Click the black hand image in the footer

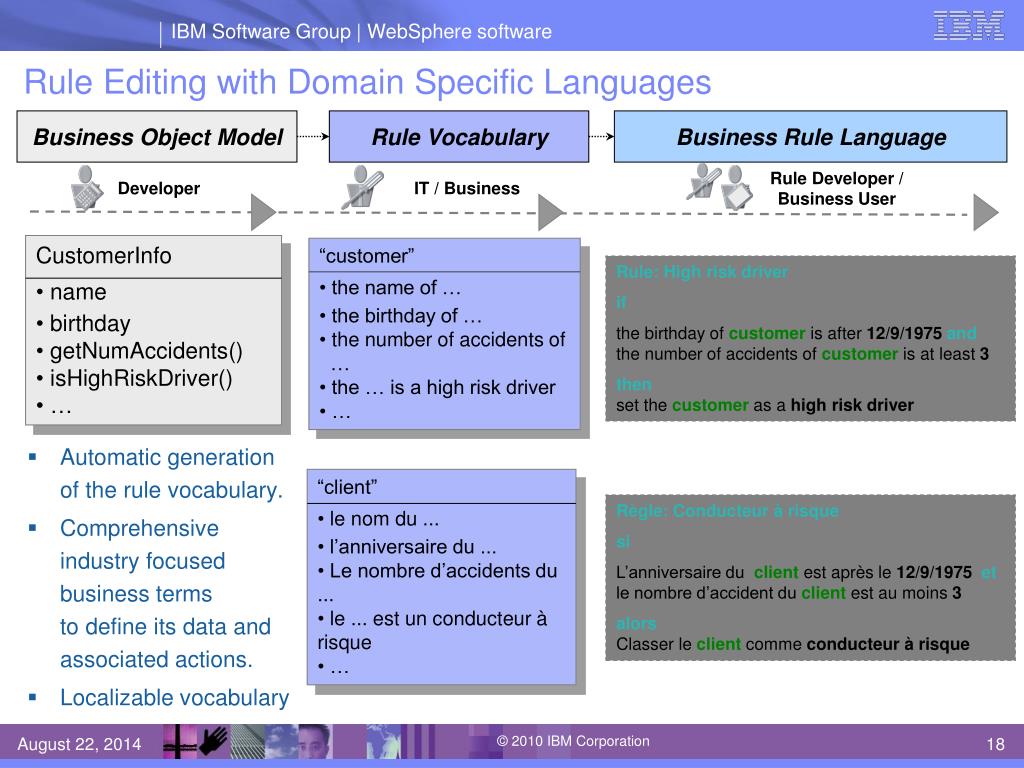point(214,742)
